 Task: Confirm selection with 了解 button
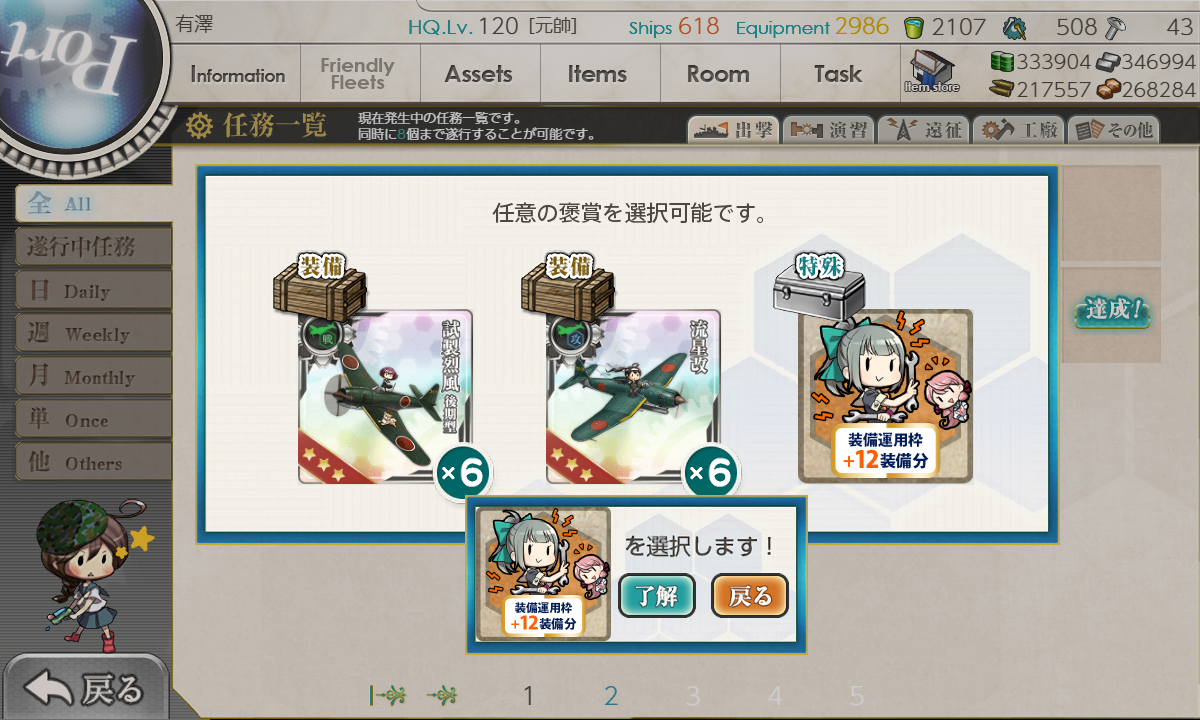click(x=657, y=597)
